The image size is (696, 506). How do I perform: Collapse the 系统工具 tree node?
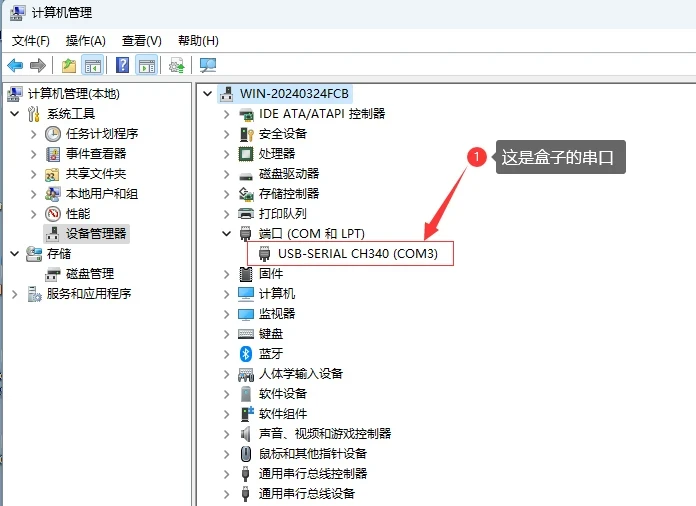coord(15,114)
